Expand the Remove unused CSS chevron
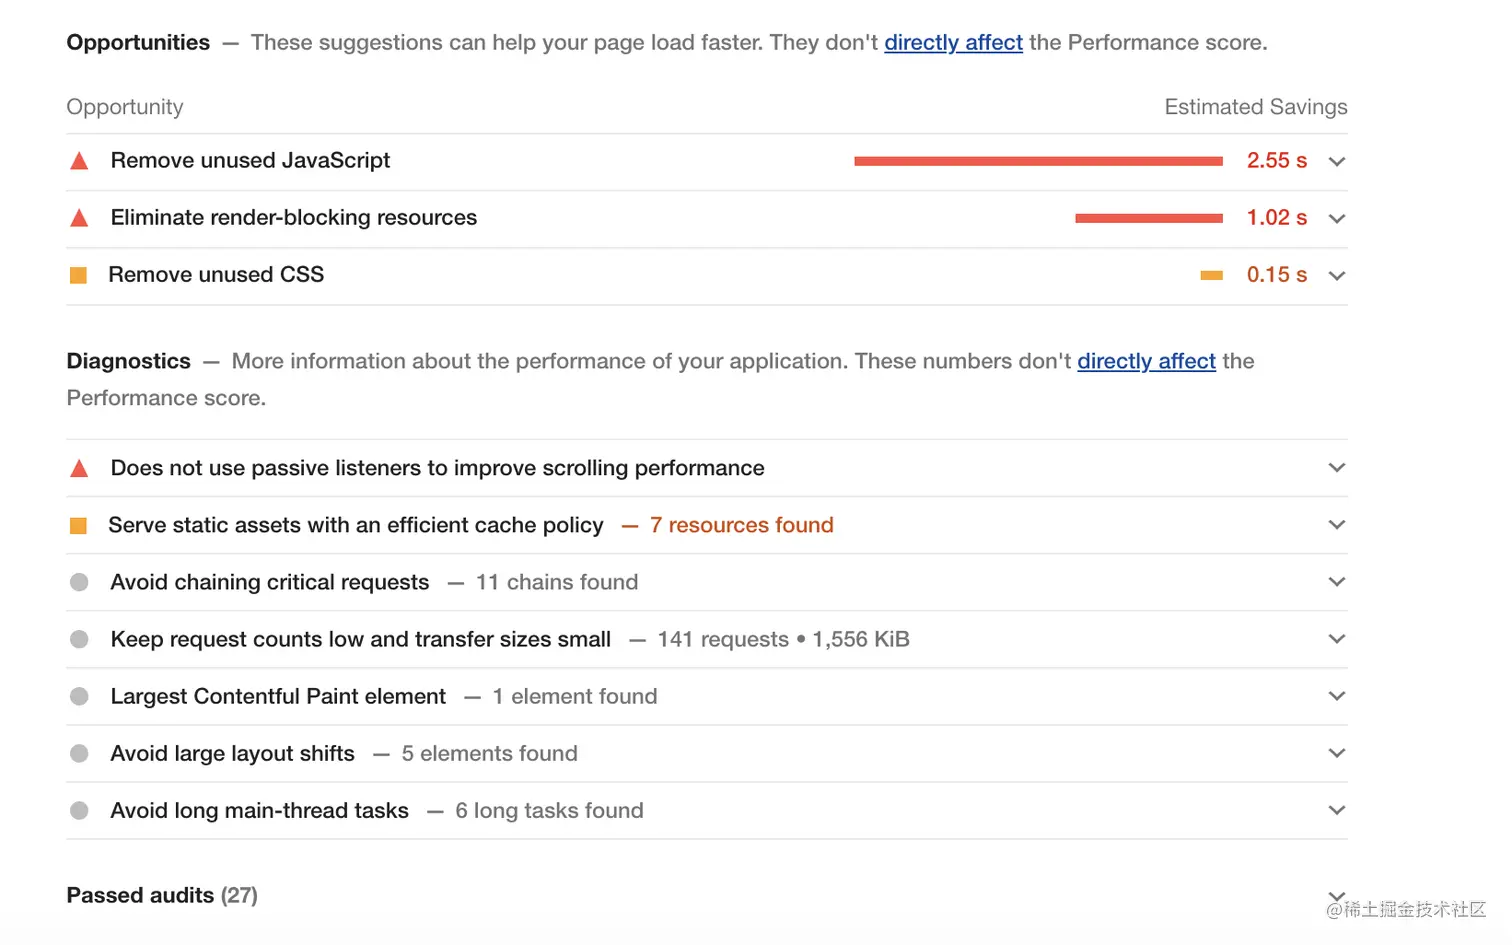 pos(1337,275)
